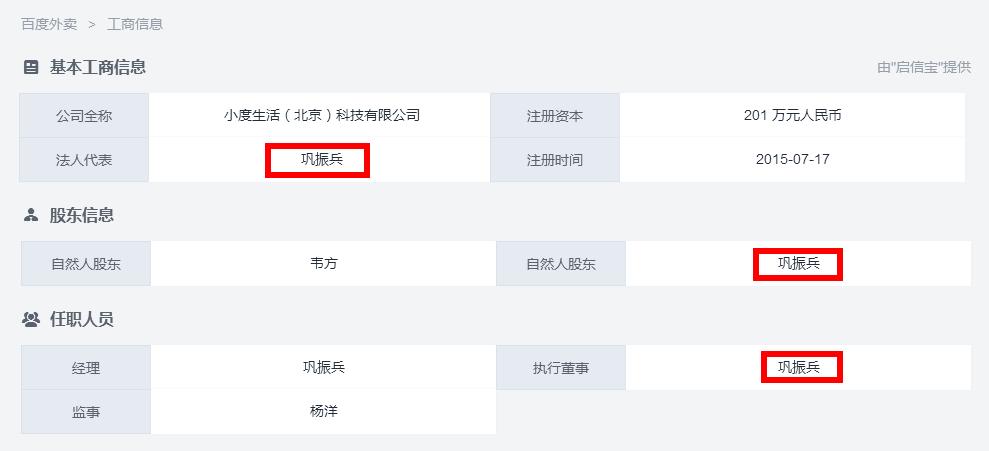The height and width of the screenshot is (451, 989).
Task: Click the 注册时间 label cell
Action: coord(555,160)
